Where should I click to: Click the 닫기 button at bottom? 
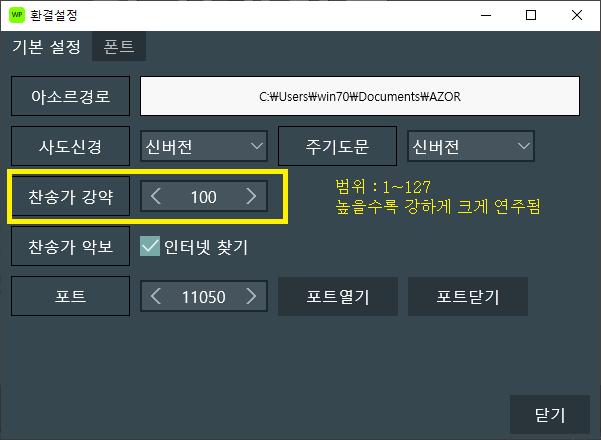click(550, 414)
